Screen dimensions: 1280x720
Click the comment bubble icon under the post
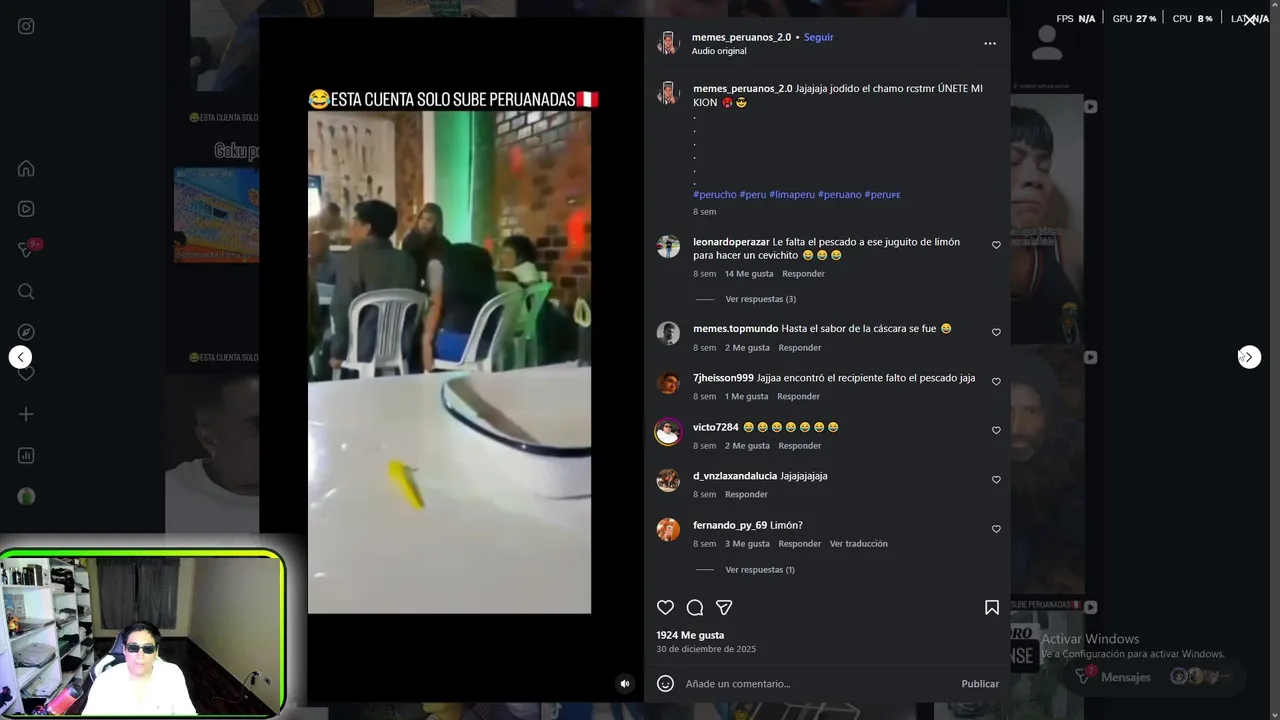coord(695,607)
